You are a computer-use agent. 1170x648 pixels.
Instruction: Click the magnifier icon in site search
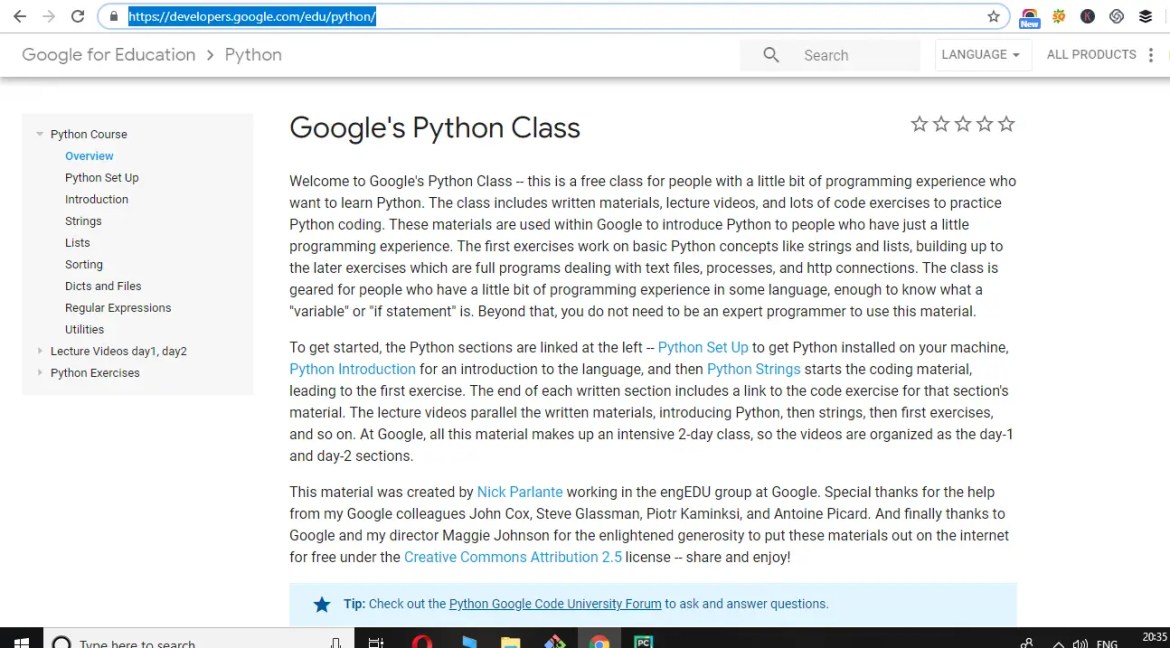click(x=772, y=54)
